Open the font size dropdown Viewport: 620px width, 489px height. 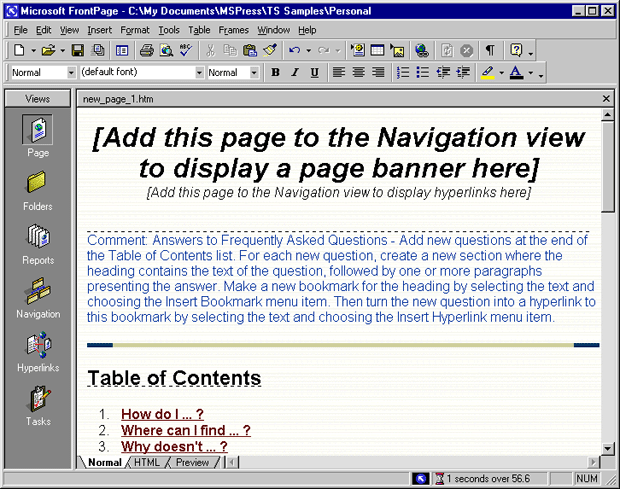tap(253, 73)
